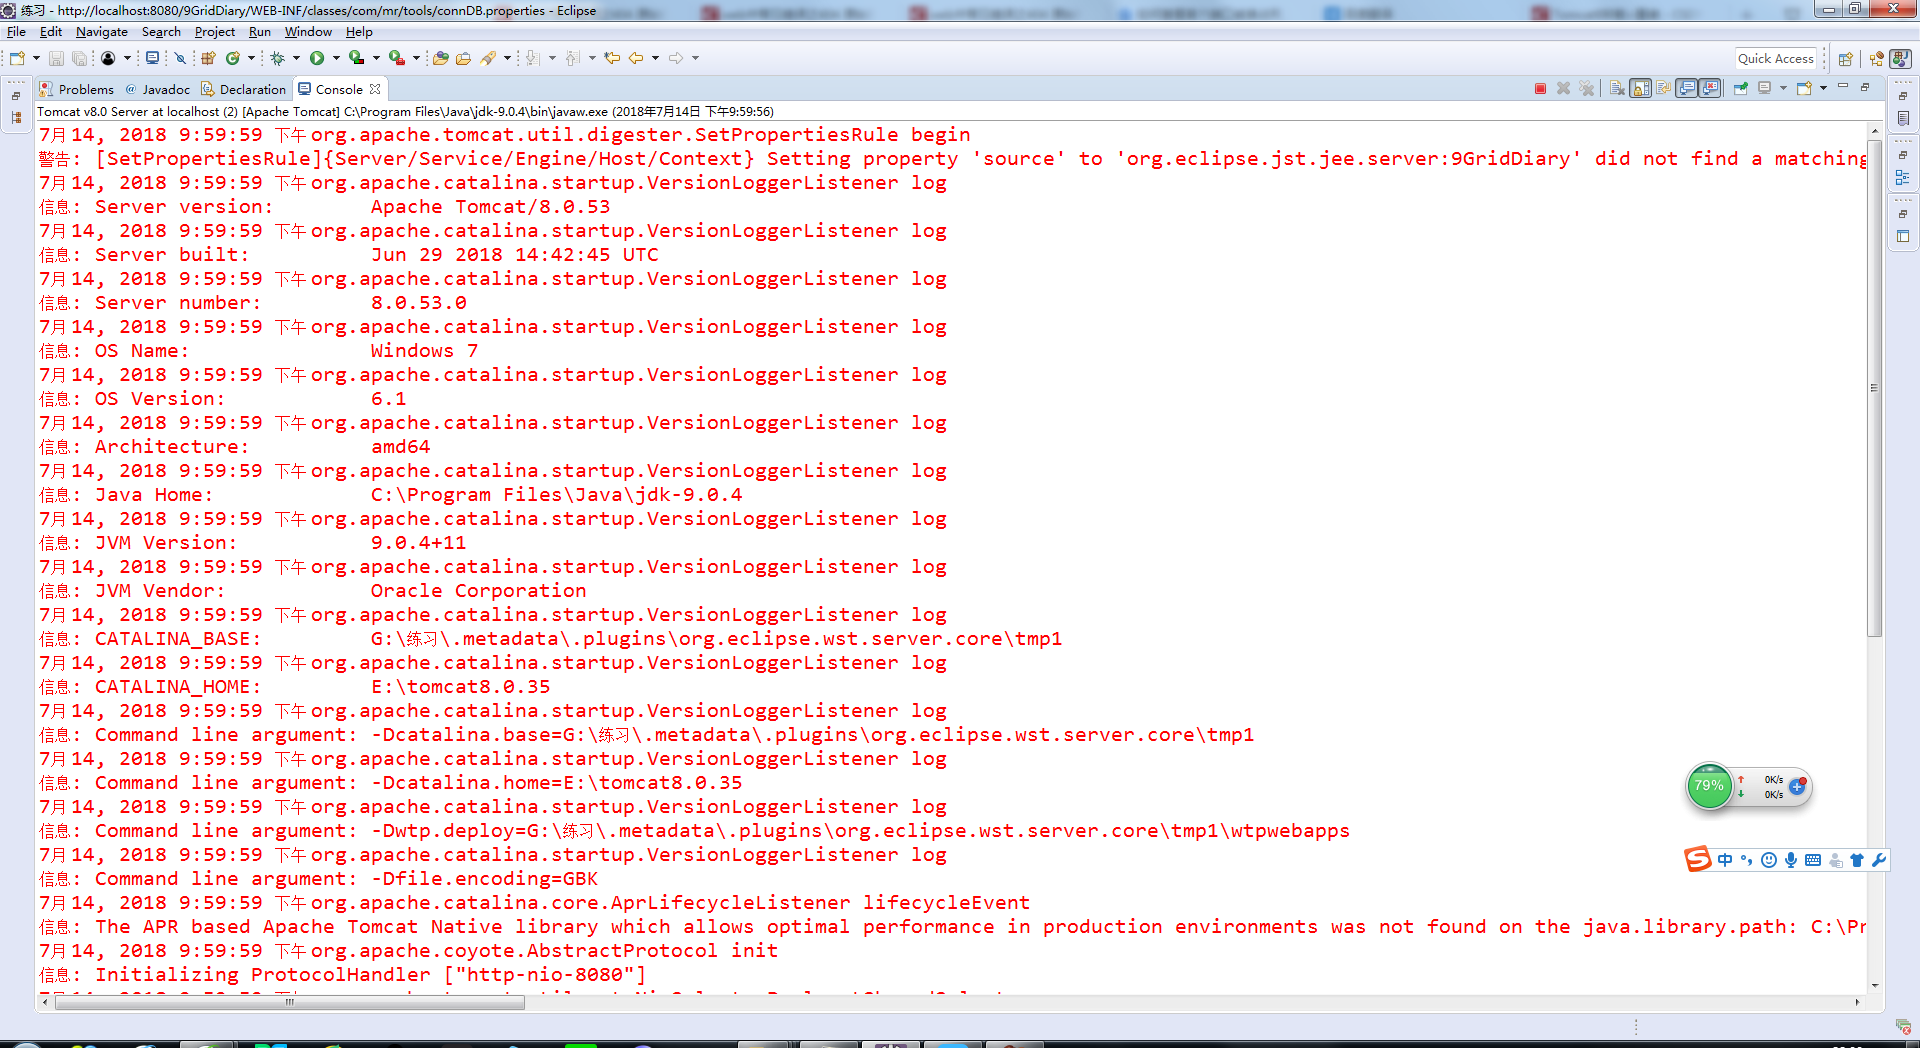1920x1048 pixels.
Task: Click the Open Perspective icon
Action: point(1846,59)
